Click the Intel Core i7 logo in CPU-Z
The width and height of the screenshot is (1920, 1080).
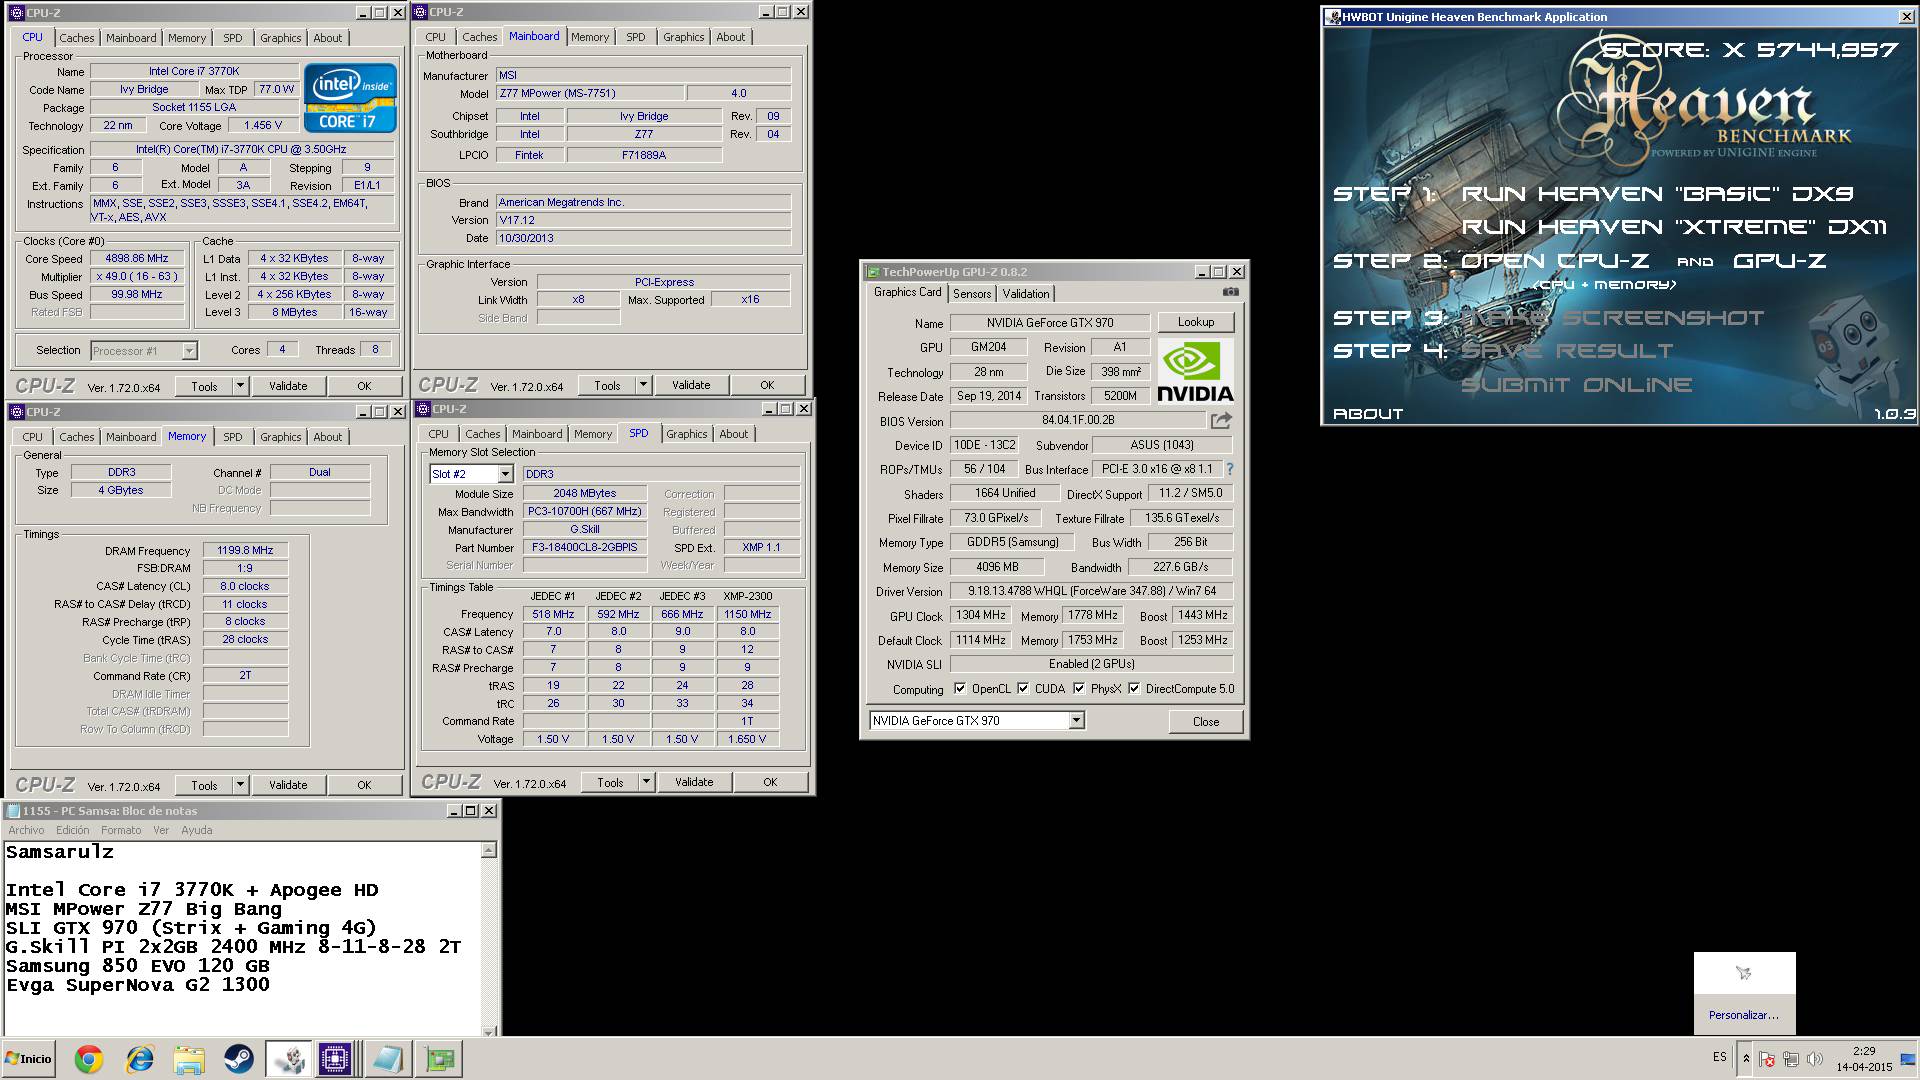[350, 98]
